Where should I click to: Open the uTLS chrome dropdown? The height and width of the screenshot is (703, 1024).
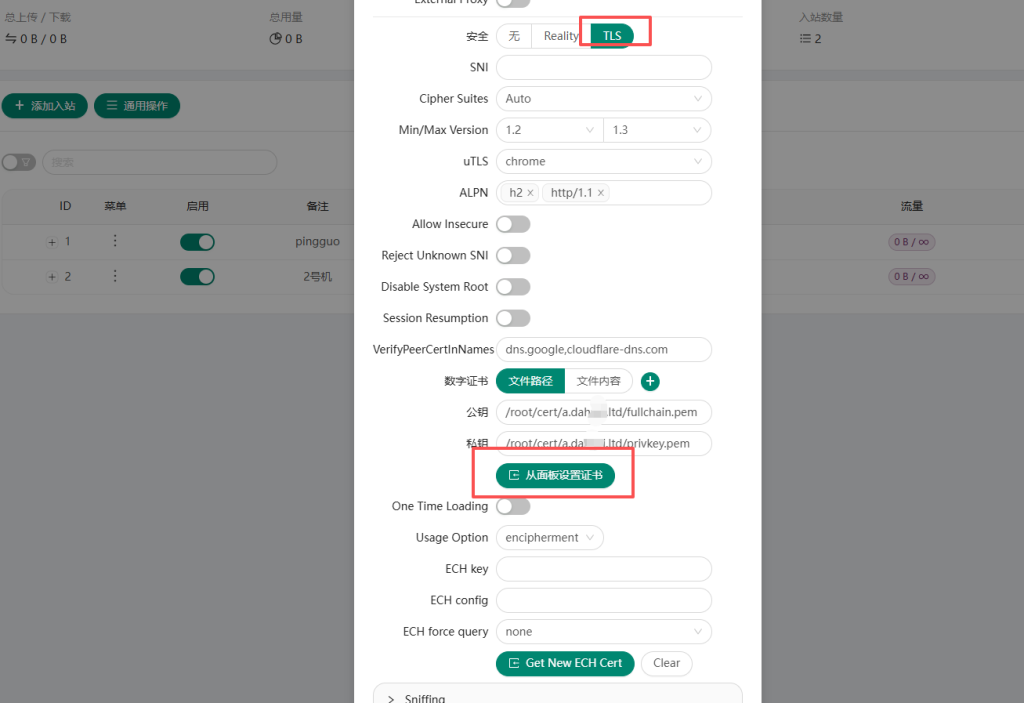click(x=603, y=161)
